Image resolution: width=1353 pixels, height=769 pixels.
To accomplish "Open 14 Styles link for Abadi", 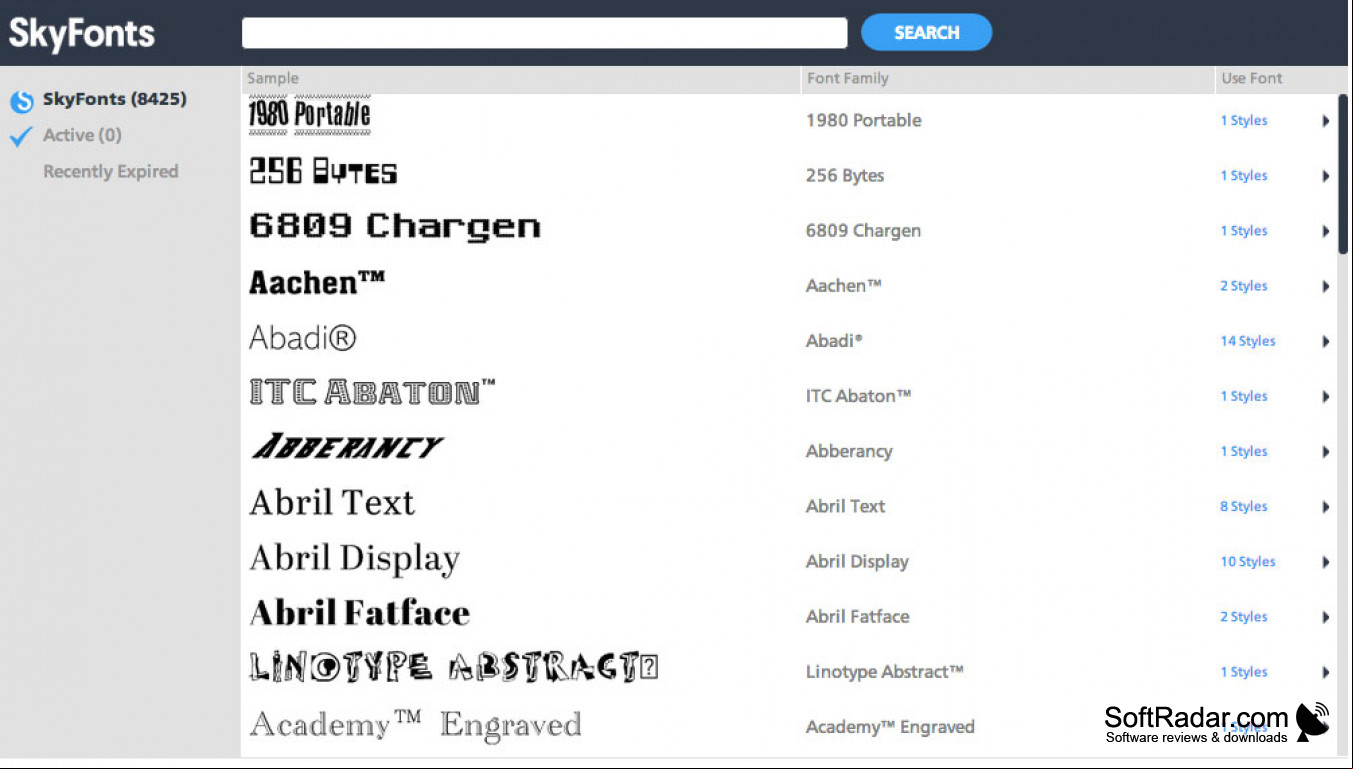I will [x=1247, y=340].
